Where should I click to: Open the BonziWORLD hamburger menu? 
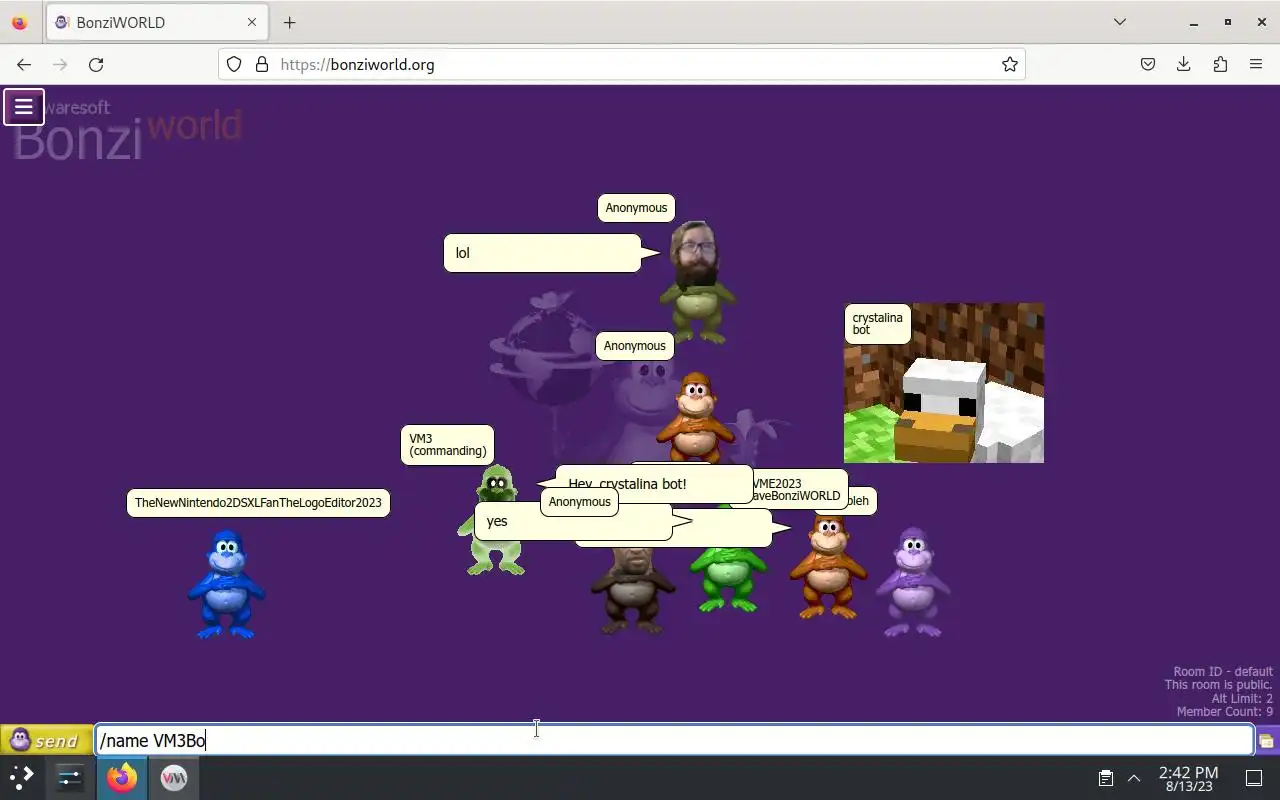click(24, 106)
